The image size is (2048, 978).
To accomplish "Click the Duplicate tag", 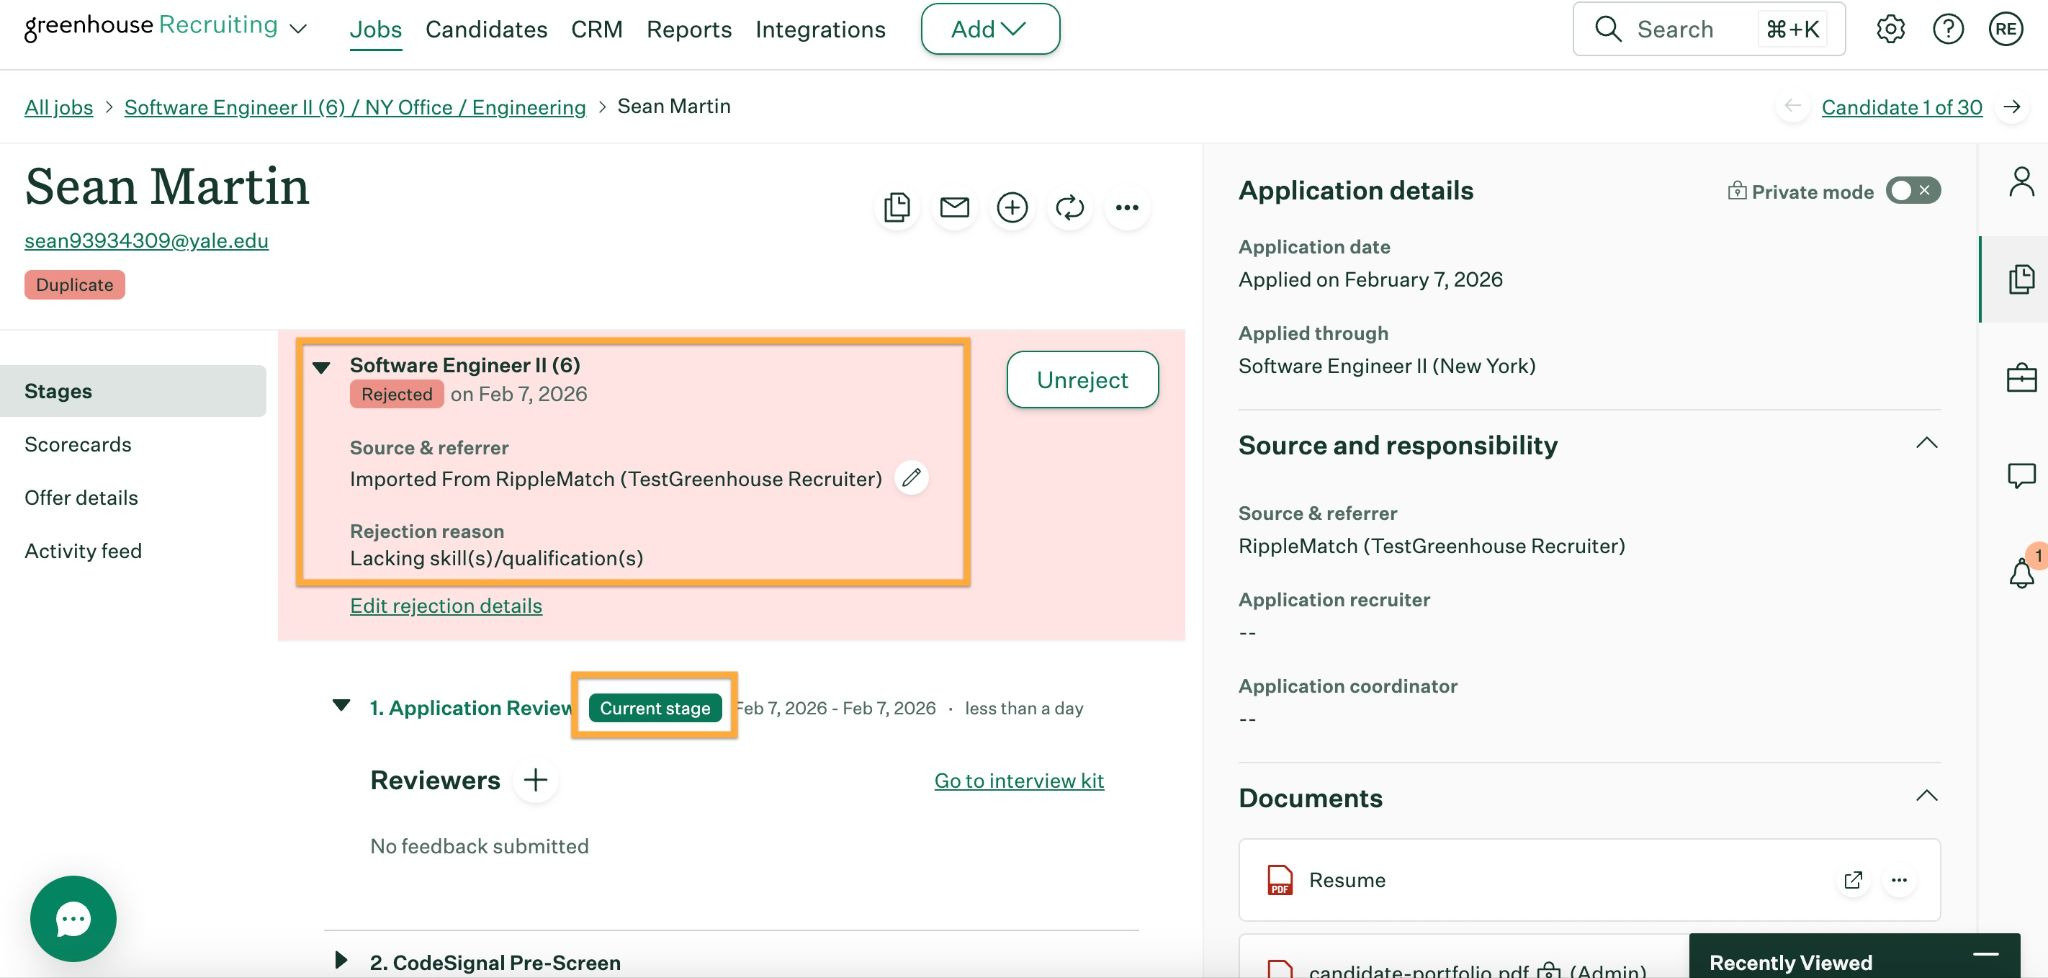I will tap(75, 285).
